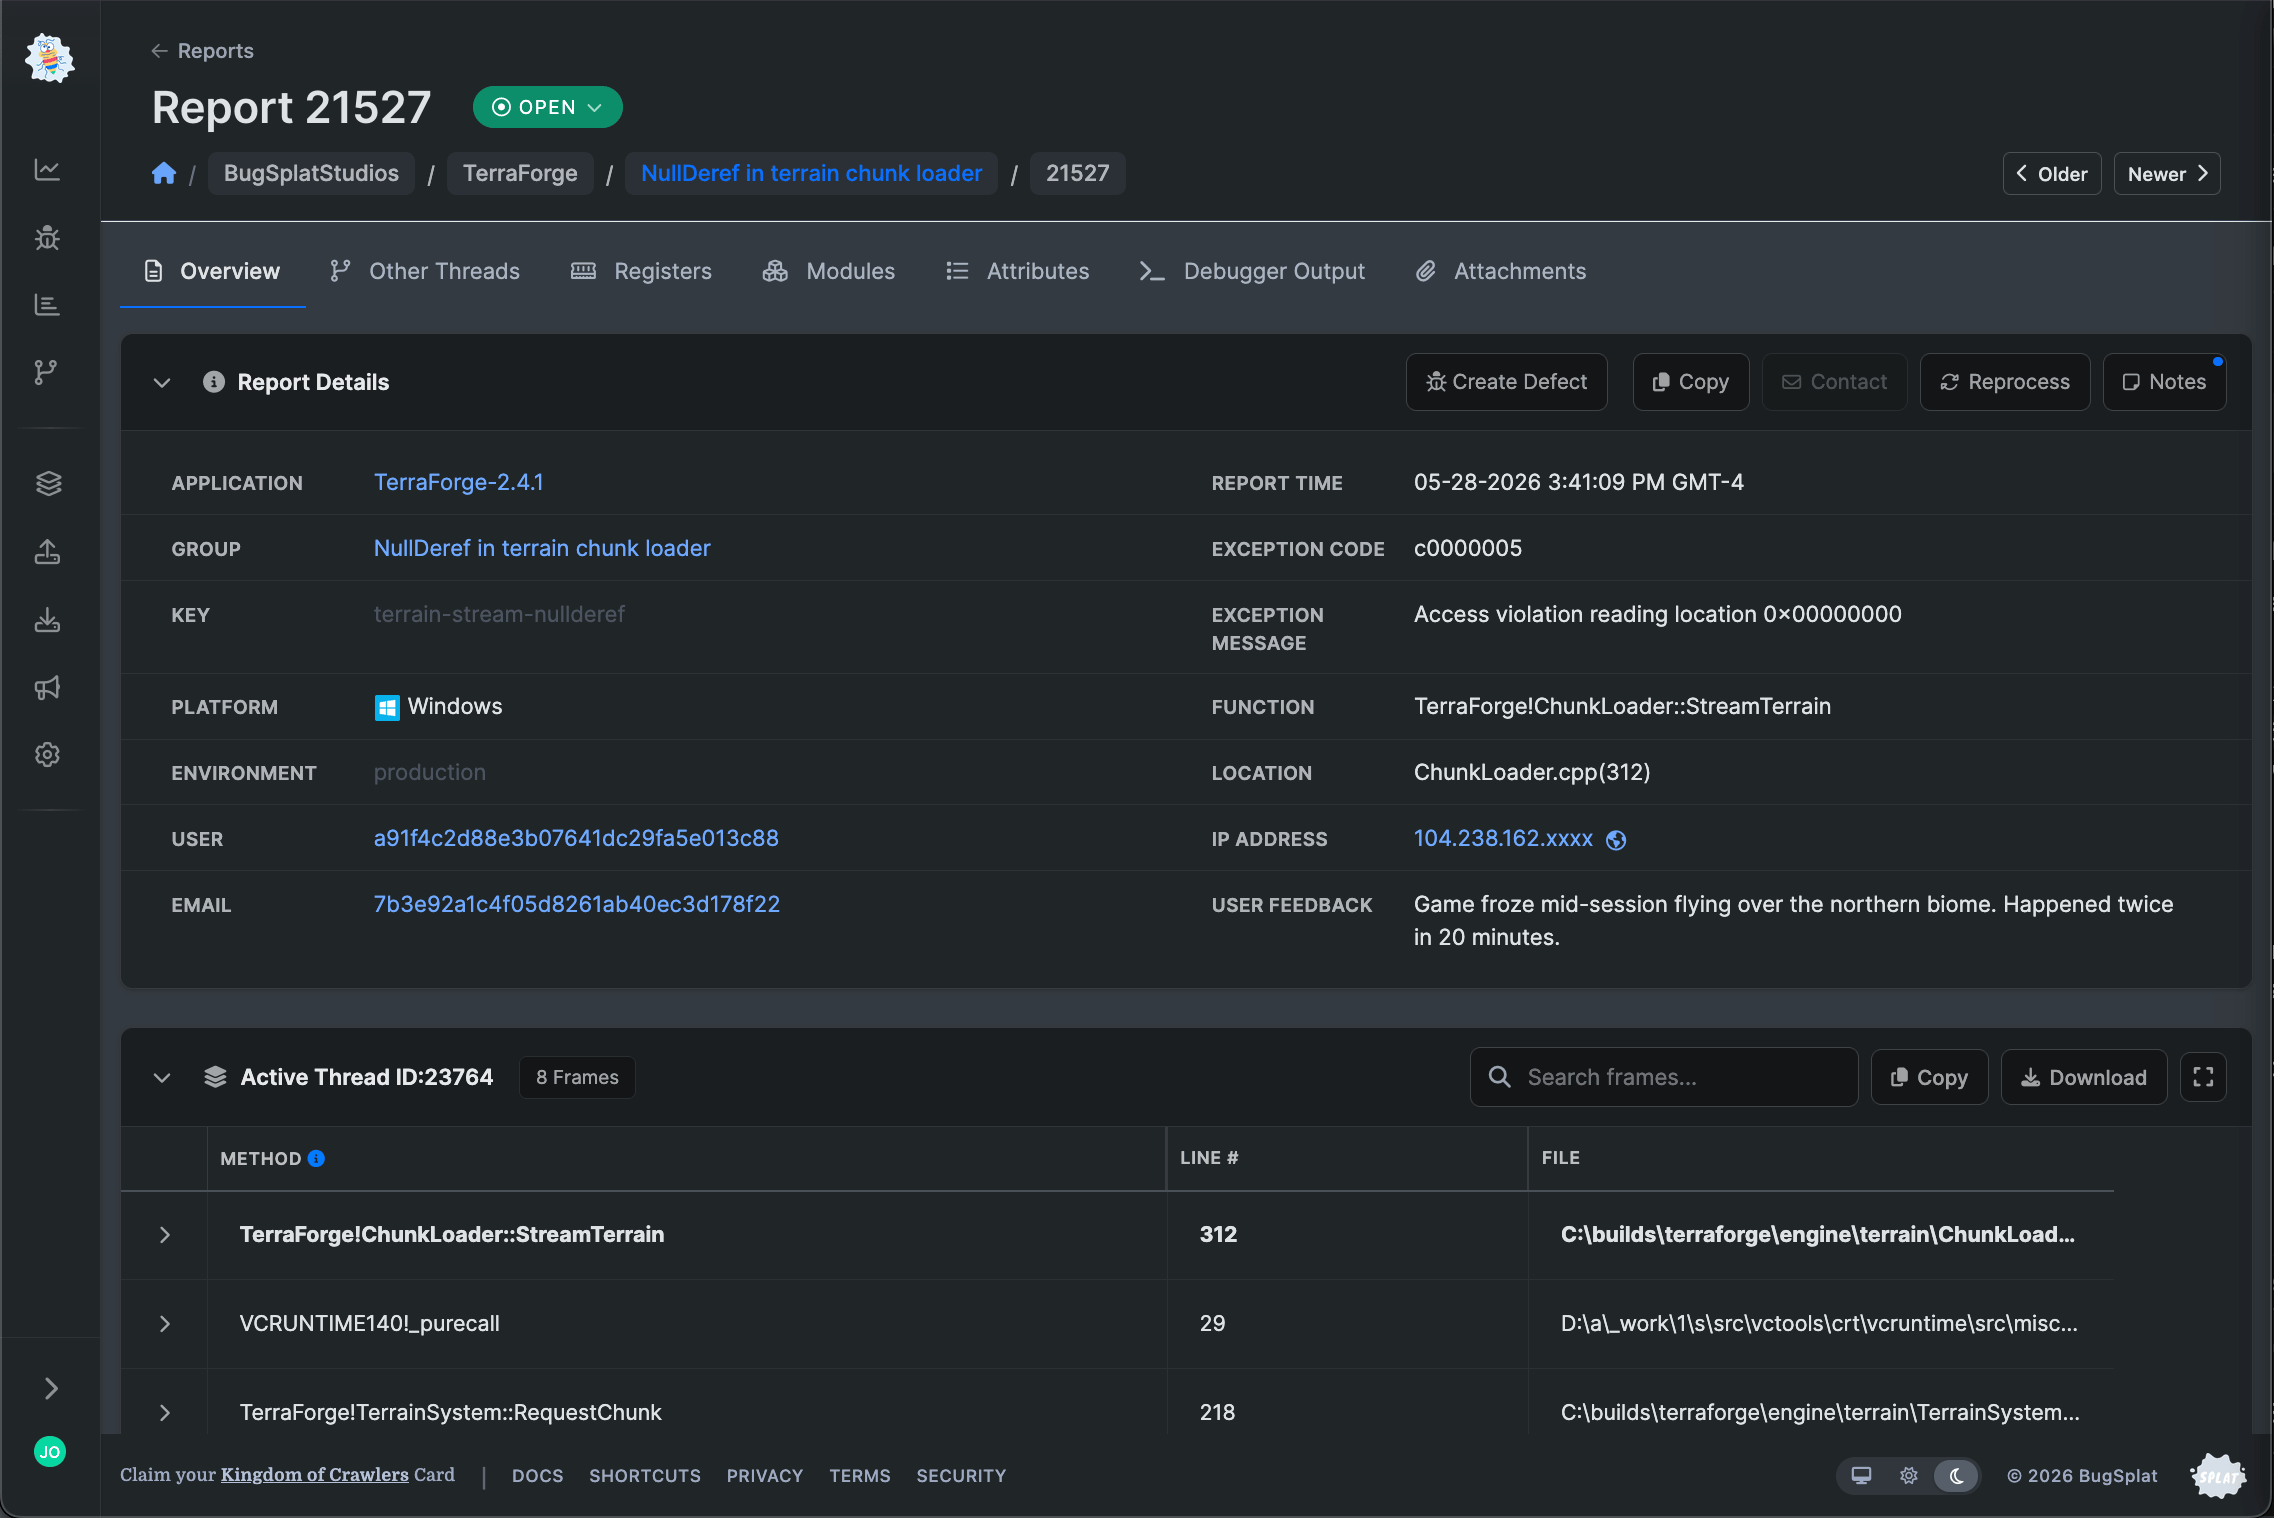Click the Create Defect button
Viewport: 2274px width, 1518px height.
point(1506,382)
